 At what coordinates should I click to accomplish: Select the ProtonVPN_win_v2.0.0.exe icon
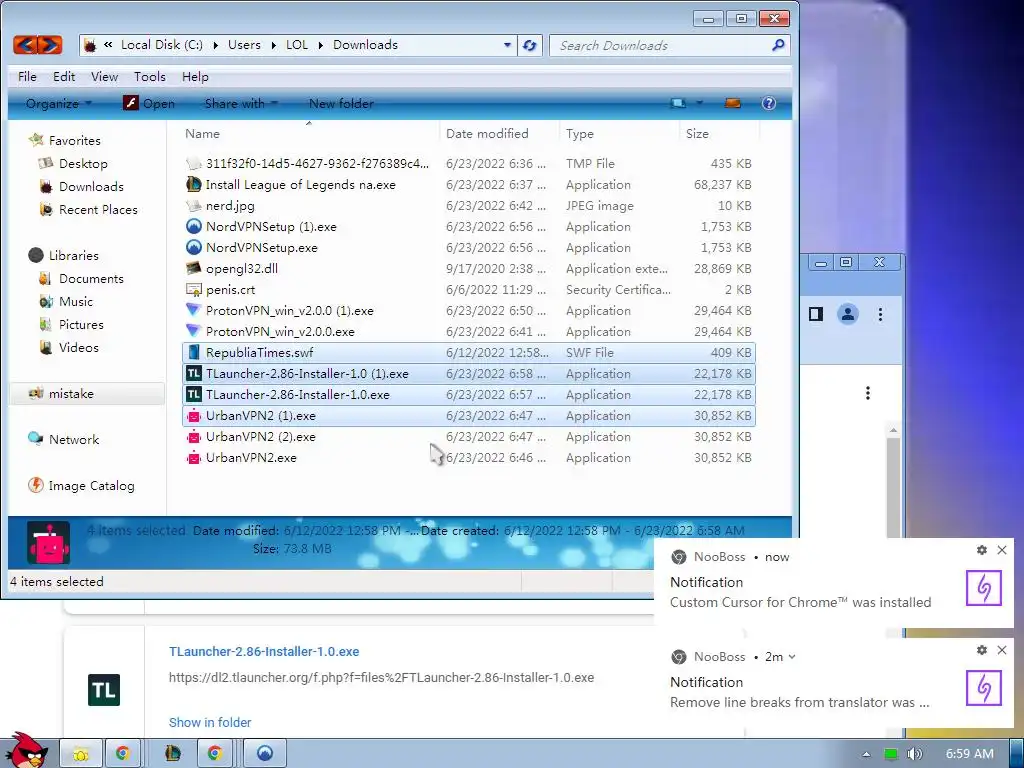(x=193, y=331)
